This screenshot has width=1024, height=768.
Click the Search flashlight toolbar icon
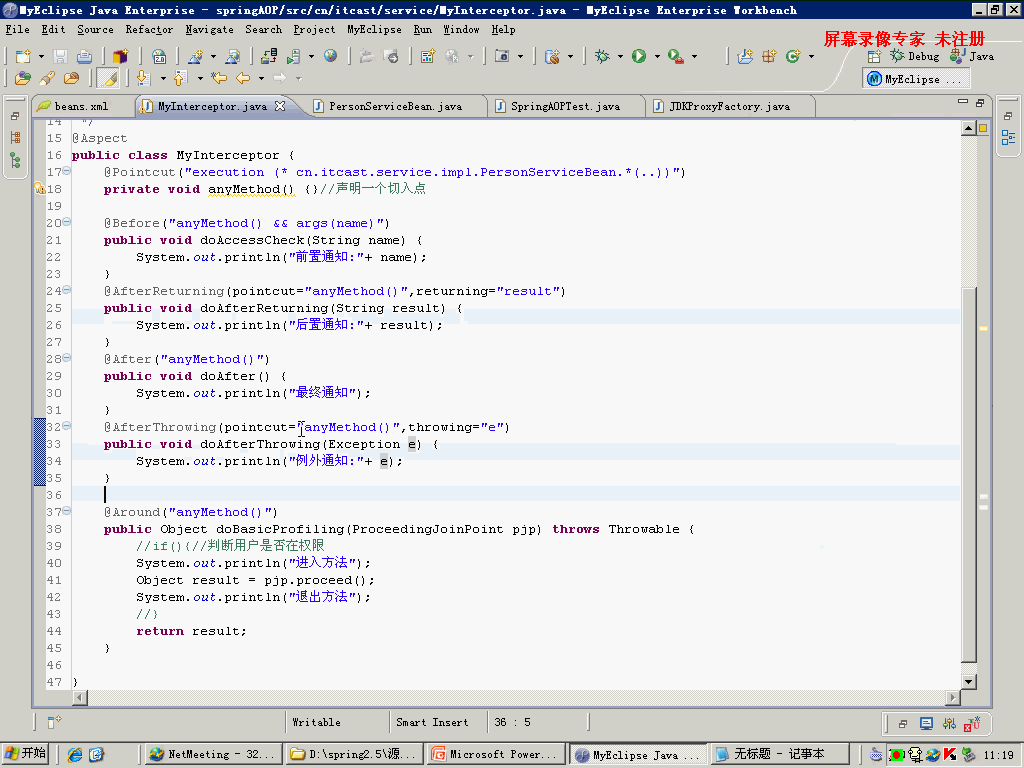[47, 78]
